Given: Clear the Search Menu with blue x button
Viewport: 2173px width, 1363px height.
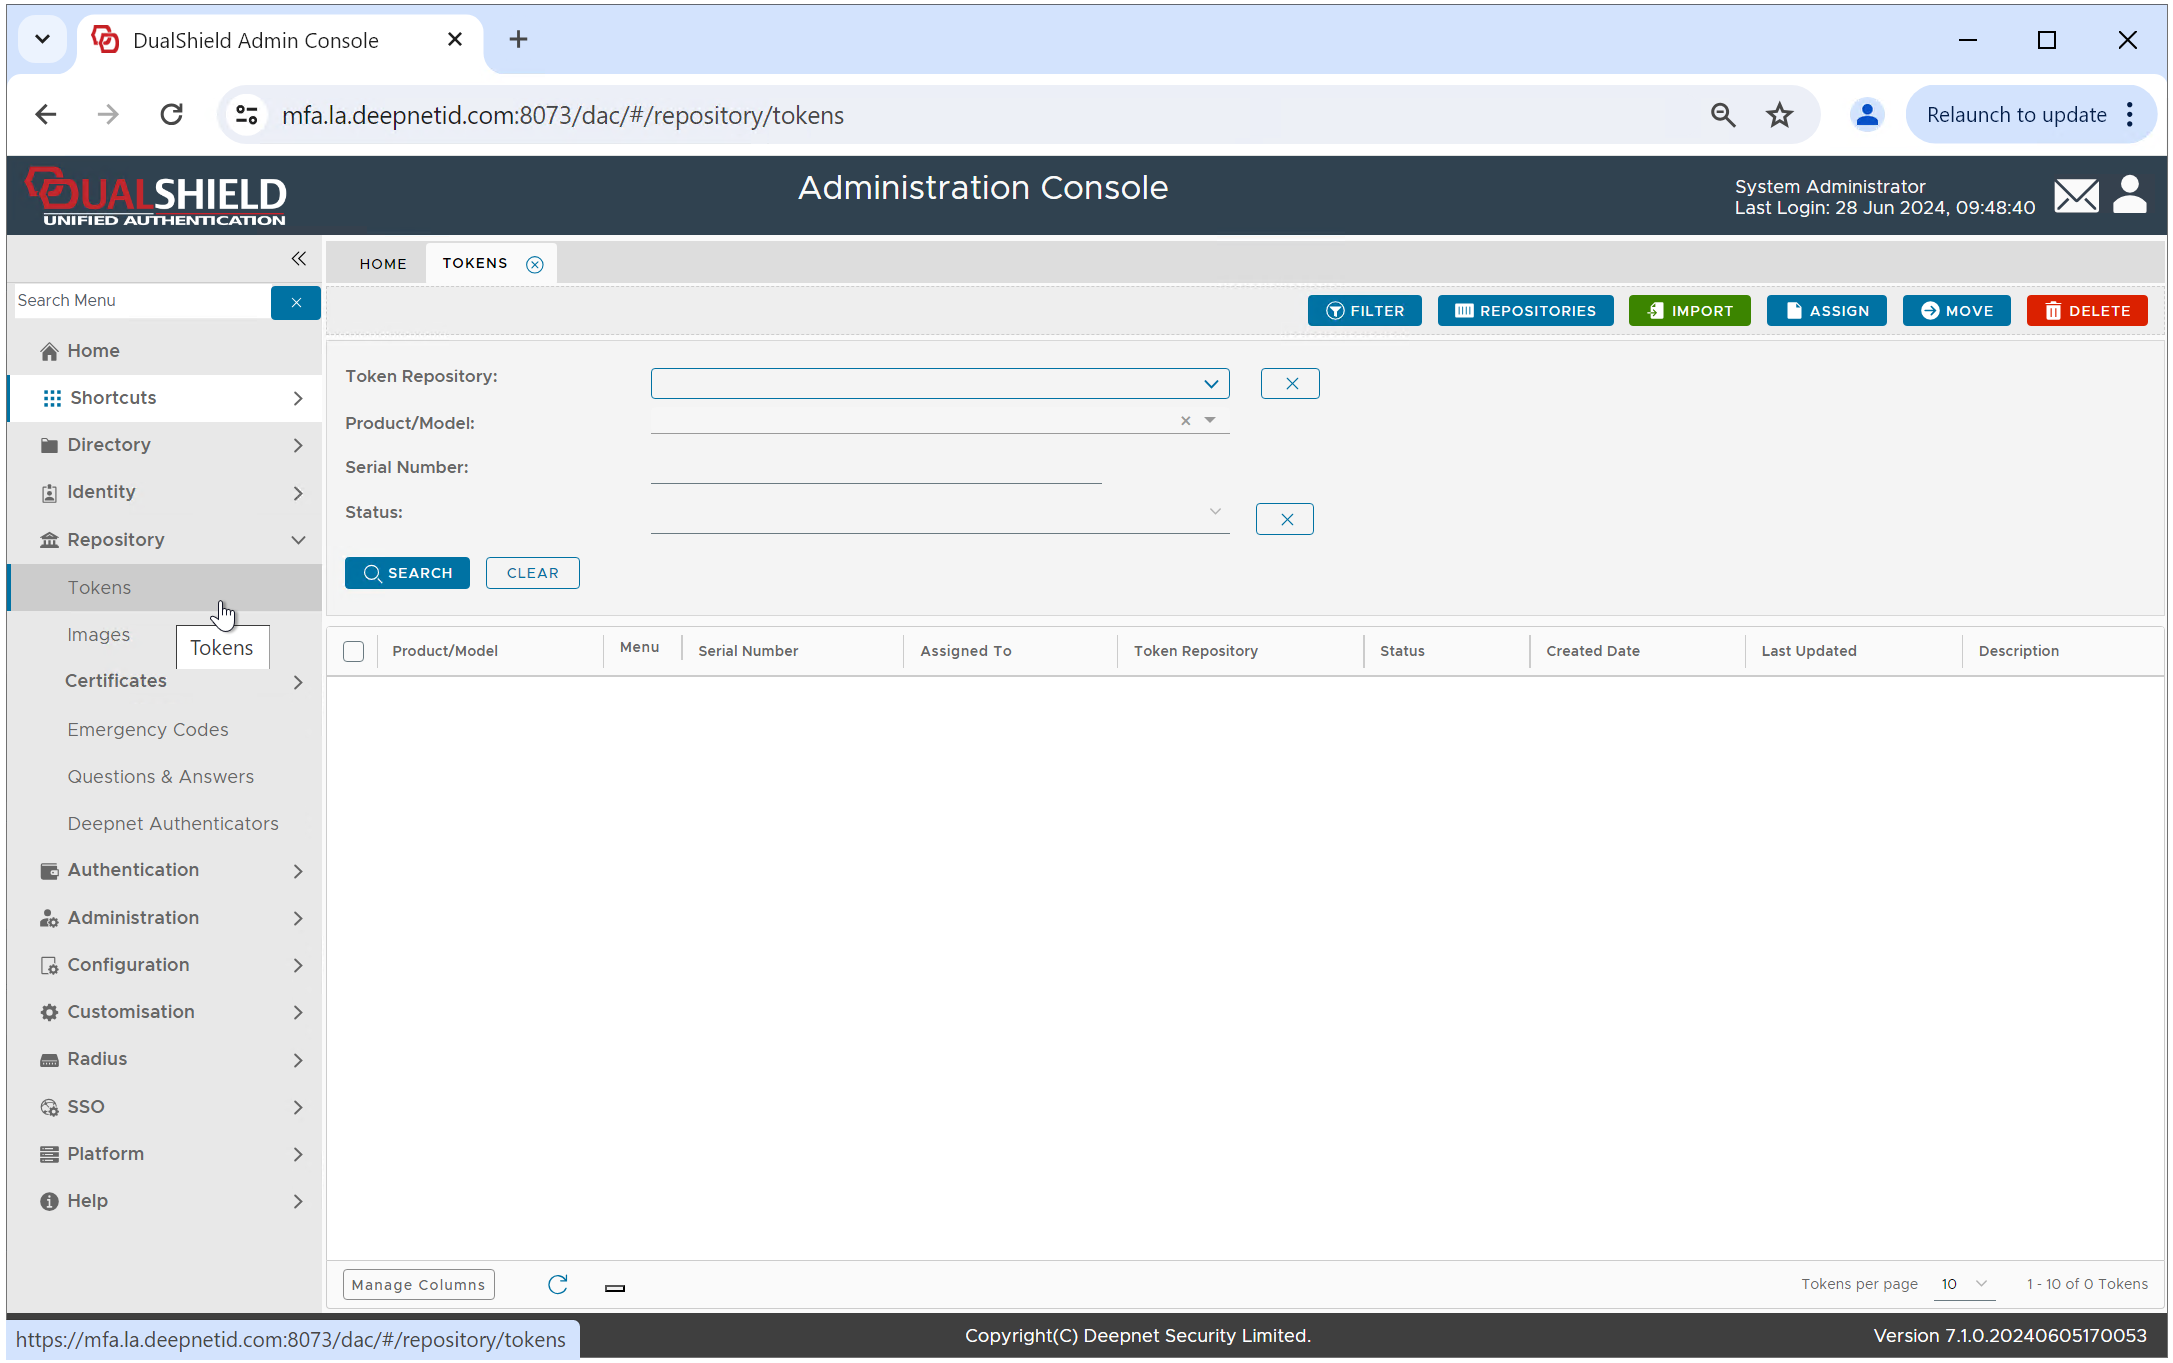Looking at the screenshot, I should point(296,302).
